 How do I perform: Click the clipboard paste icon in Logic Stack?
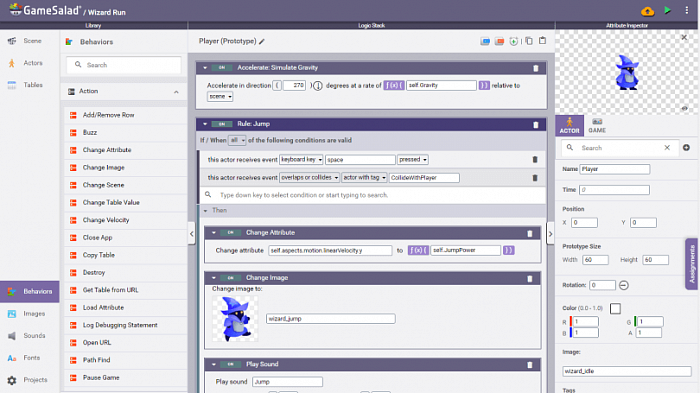542,41
